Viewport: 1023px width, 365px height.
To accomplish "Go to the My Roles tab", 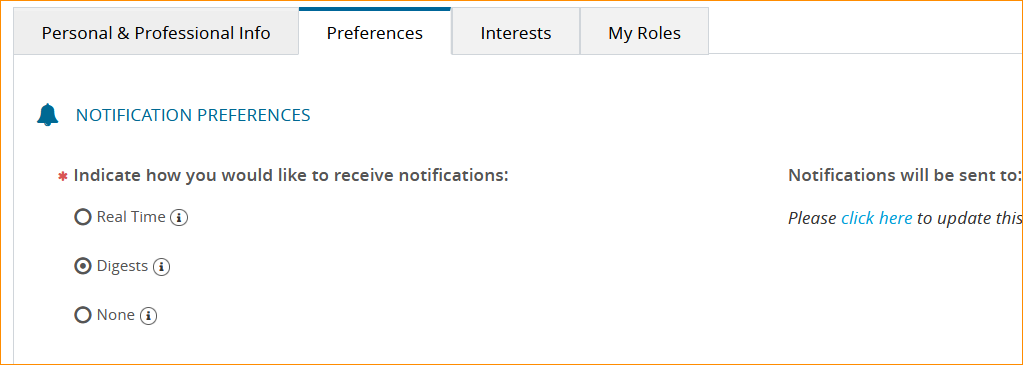I will tap(644, 33).
